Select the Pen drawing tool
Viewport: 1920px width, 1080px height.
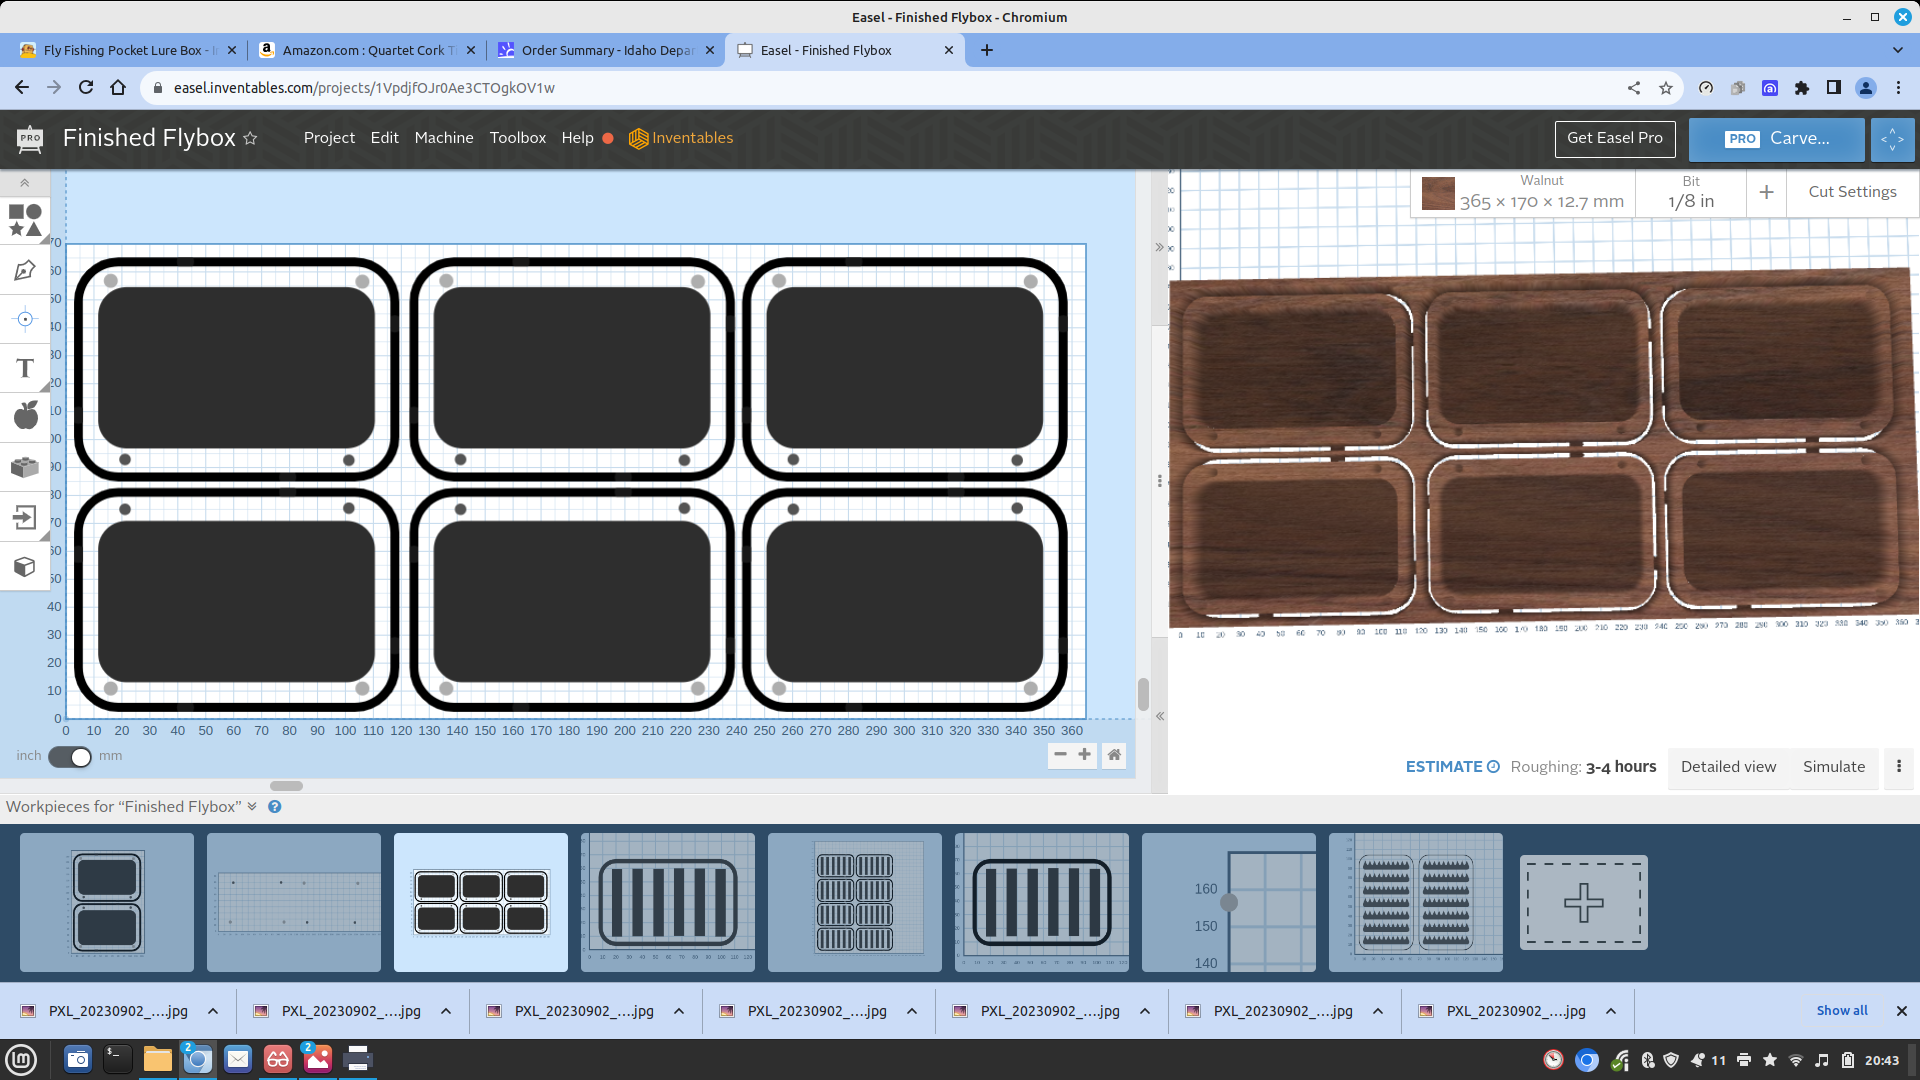point(25,270)
